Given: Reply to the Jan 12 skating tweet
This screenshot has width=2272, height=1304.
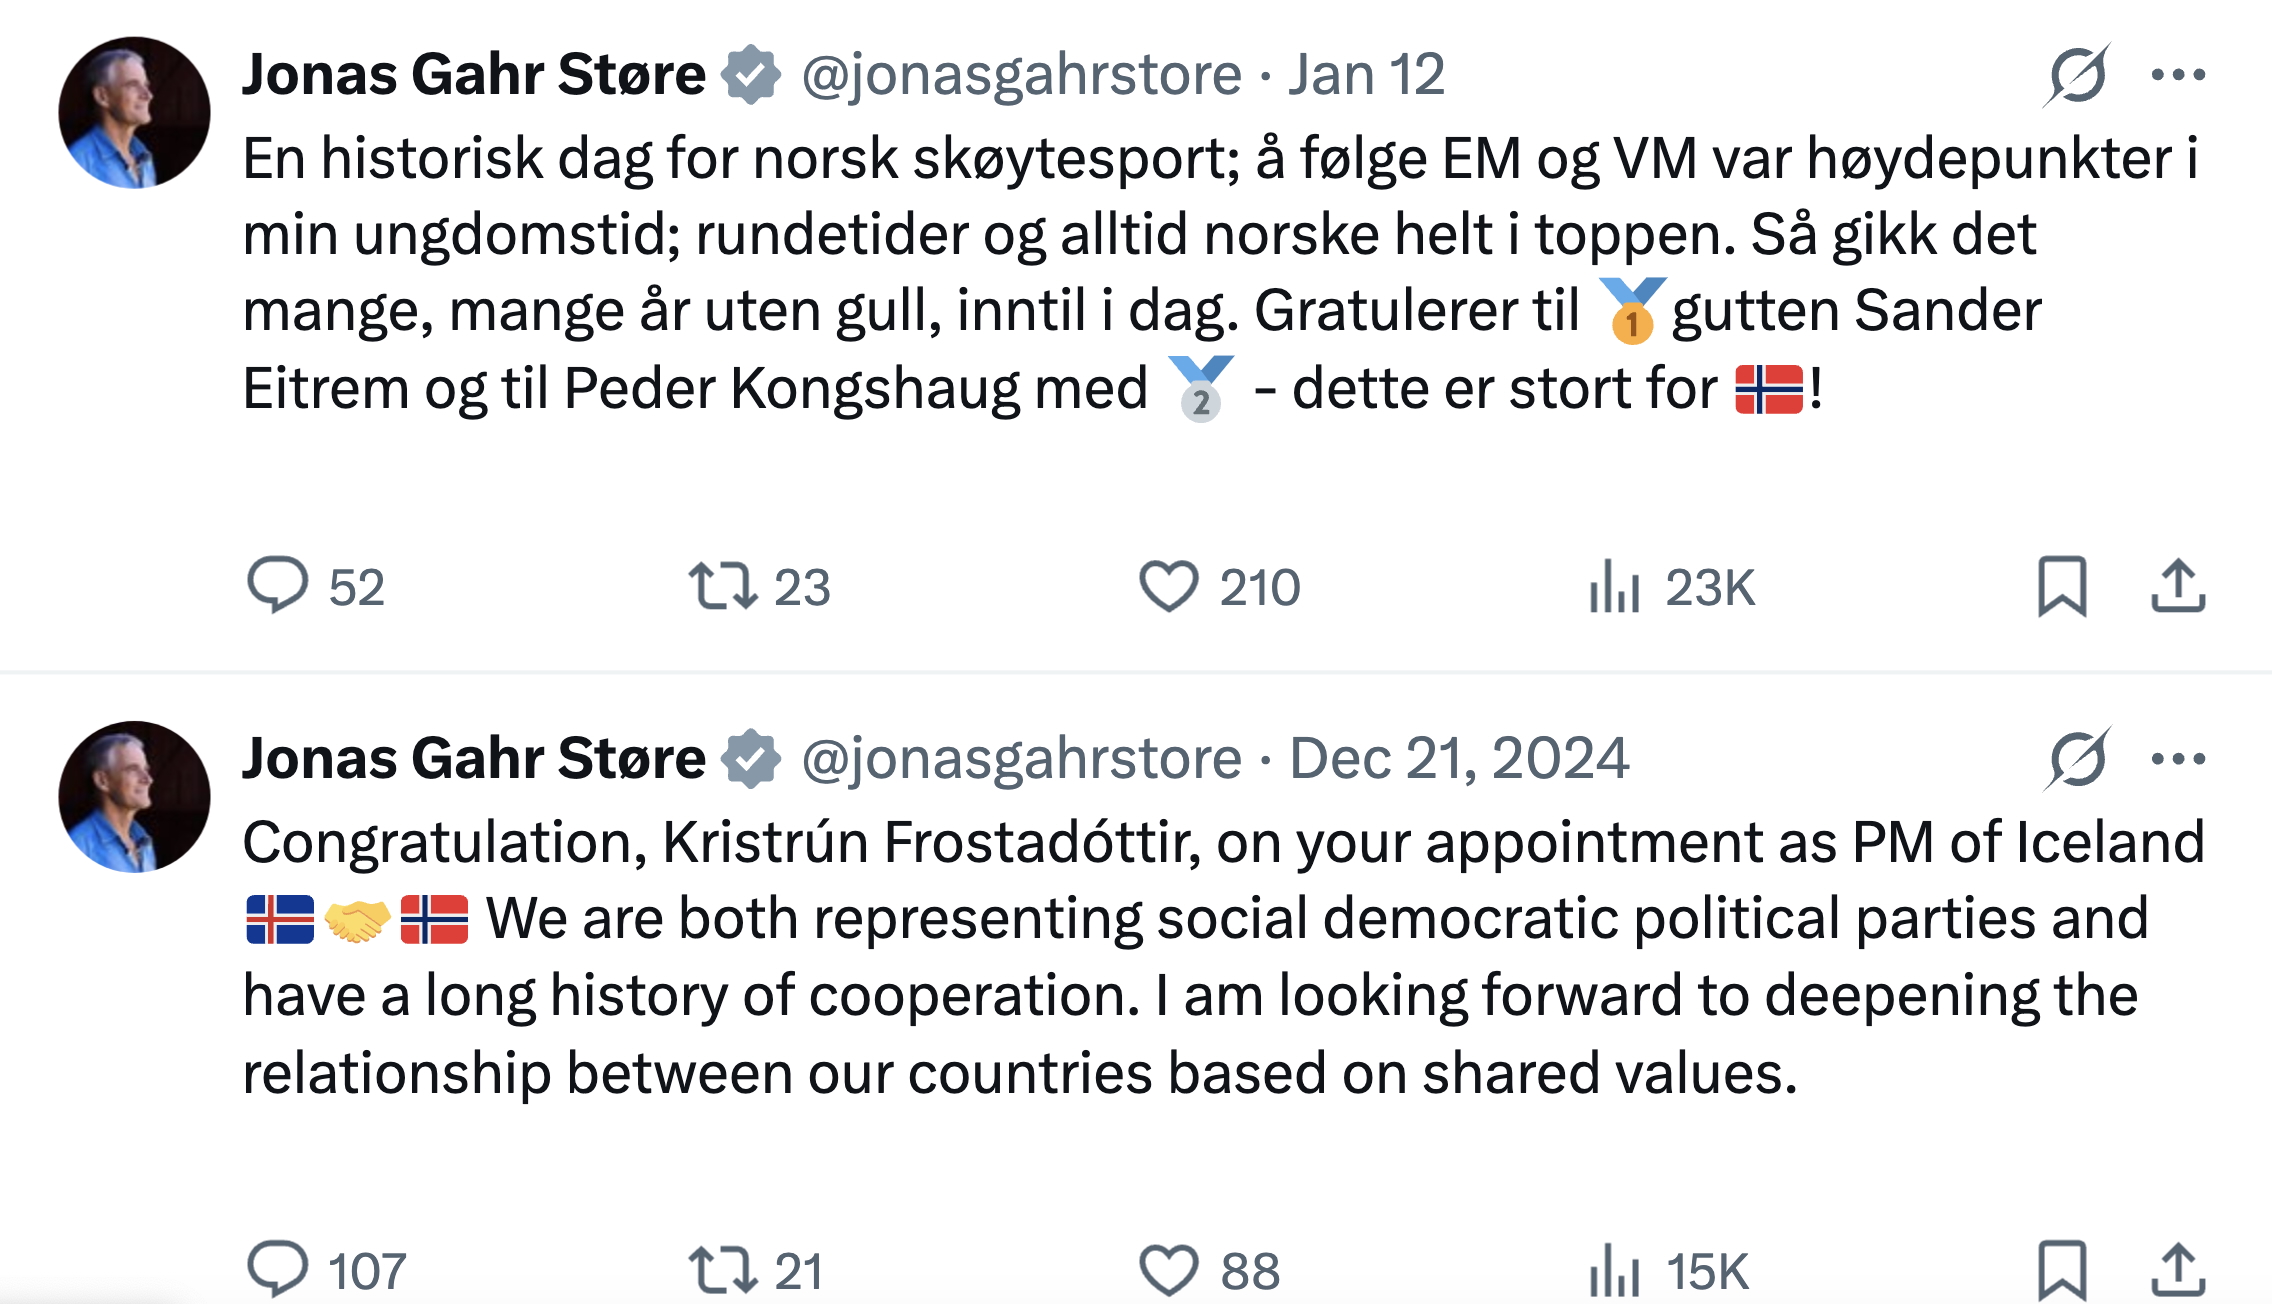Looking at the screenshot, I should (x=277, y=585).
